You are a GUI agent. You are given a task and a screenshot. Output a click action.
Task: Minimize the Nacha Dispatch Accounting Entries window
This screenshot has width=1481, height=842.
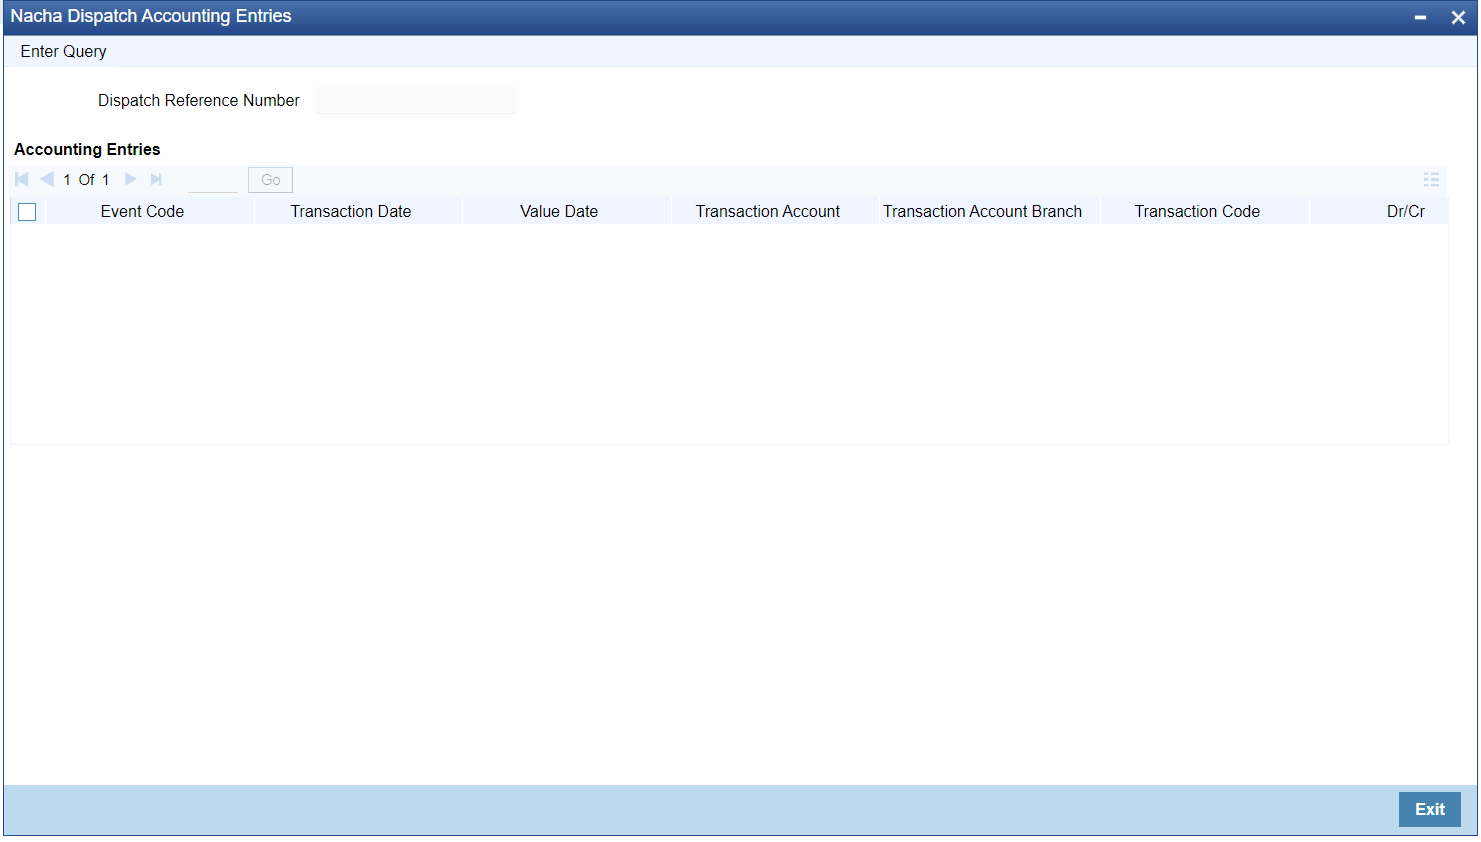pyautogui.click(x=1420, y=18)
